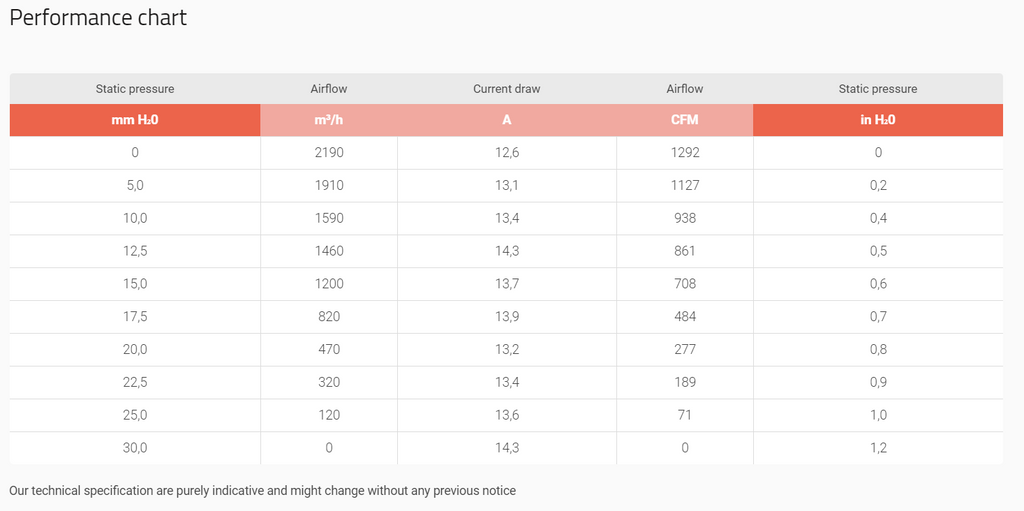This screenshot has width=1024, height=511.
Task: Click the 13,9 current draw cell
Action: pos(506,317)
